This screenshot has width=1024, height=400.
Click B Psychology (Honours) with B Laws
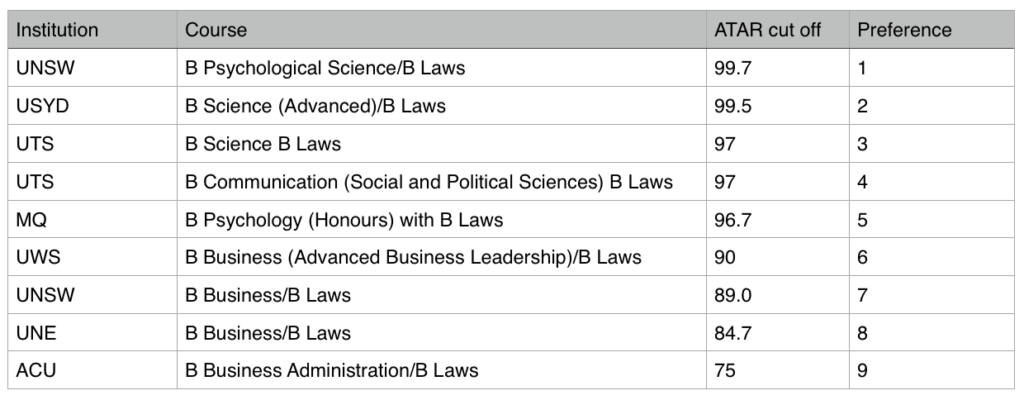tap(344, 220)
